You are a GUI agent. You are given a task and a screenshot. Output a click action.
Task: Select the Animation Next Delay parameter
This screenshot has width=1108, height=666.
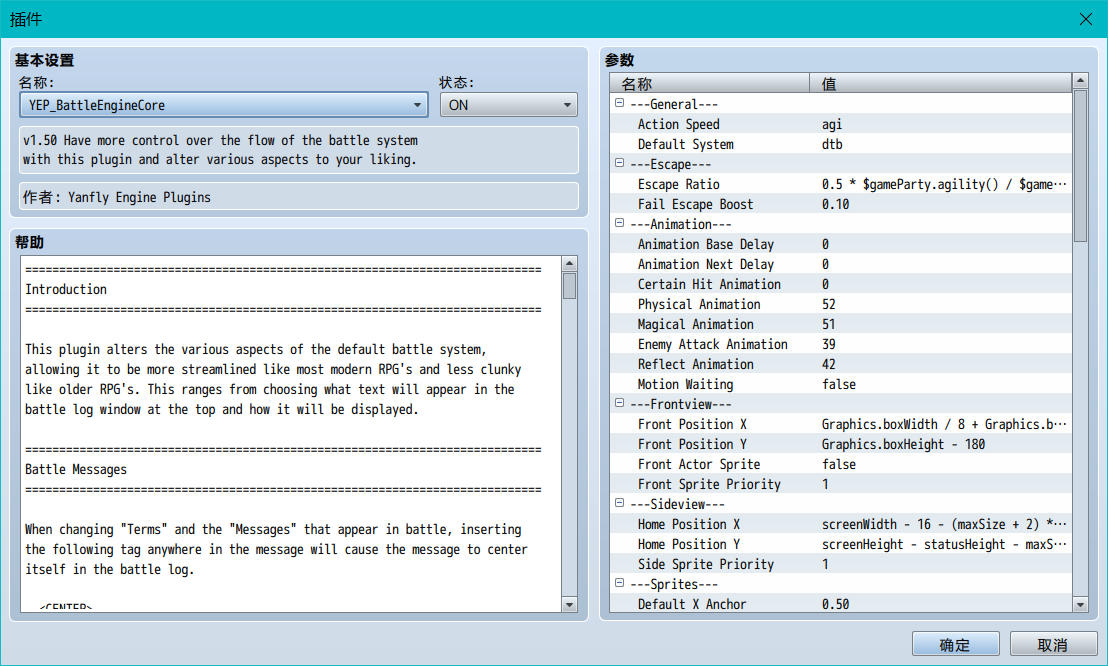(841, 264)
